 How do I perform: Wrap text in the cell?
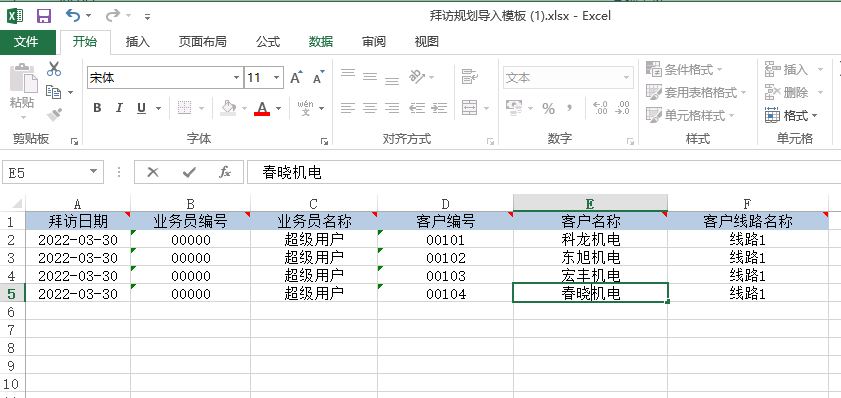point(470,77)
